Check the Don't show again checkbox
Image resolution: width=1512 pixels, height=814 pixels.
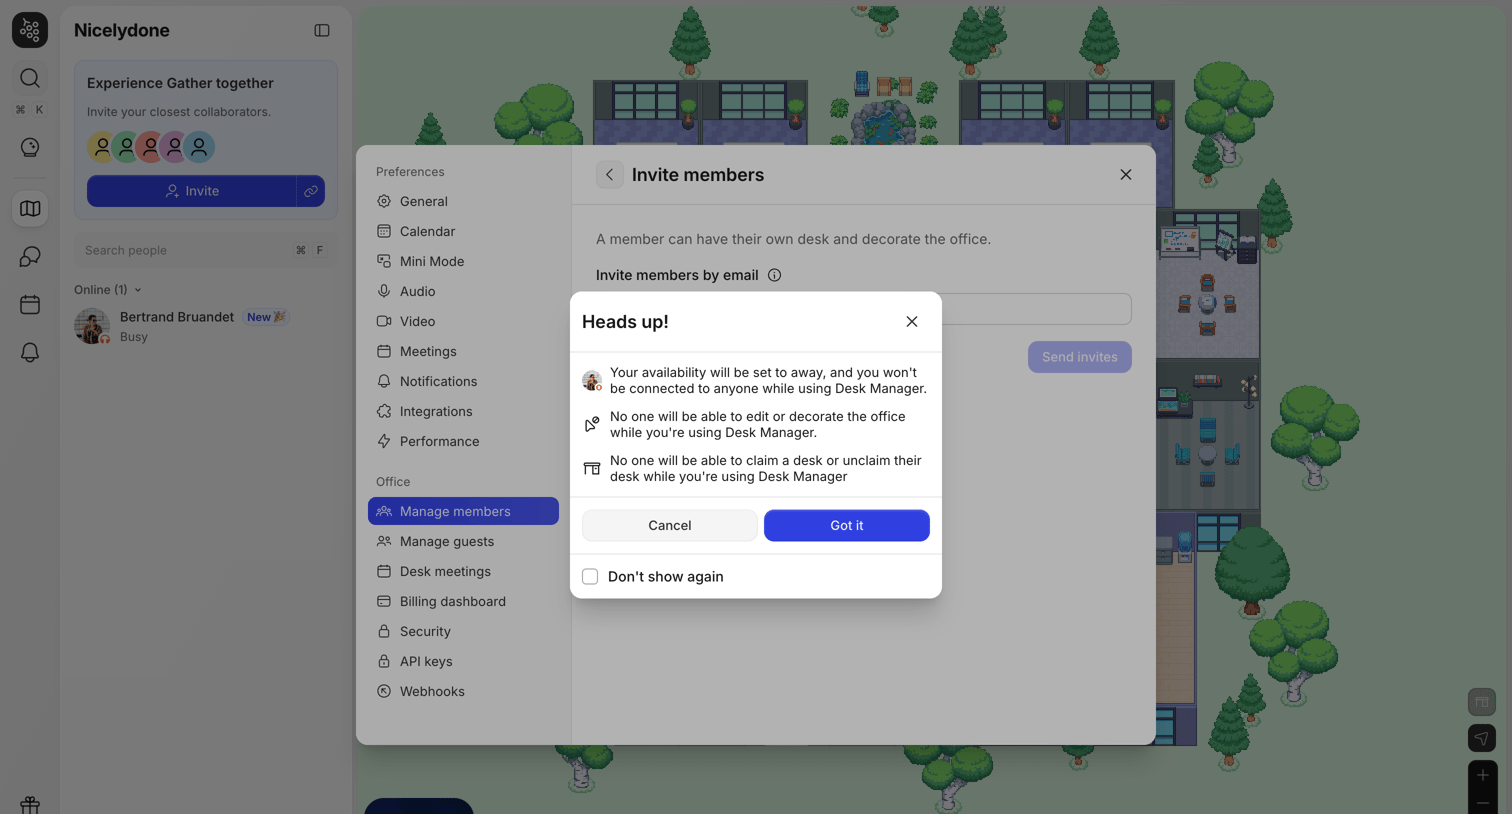point(590,577)
